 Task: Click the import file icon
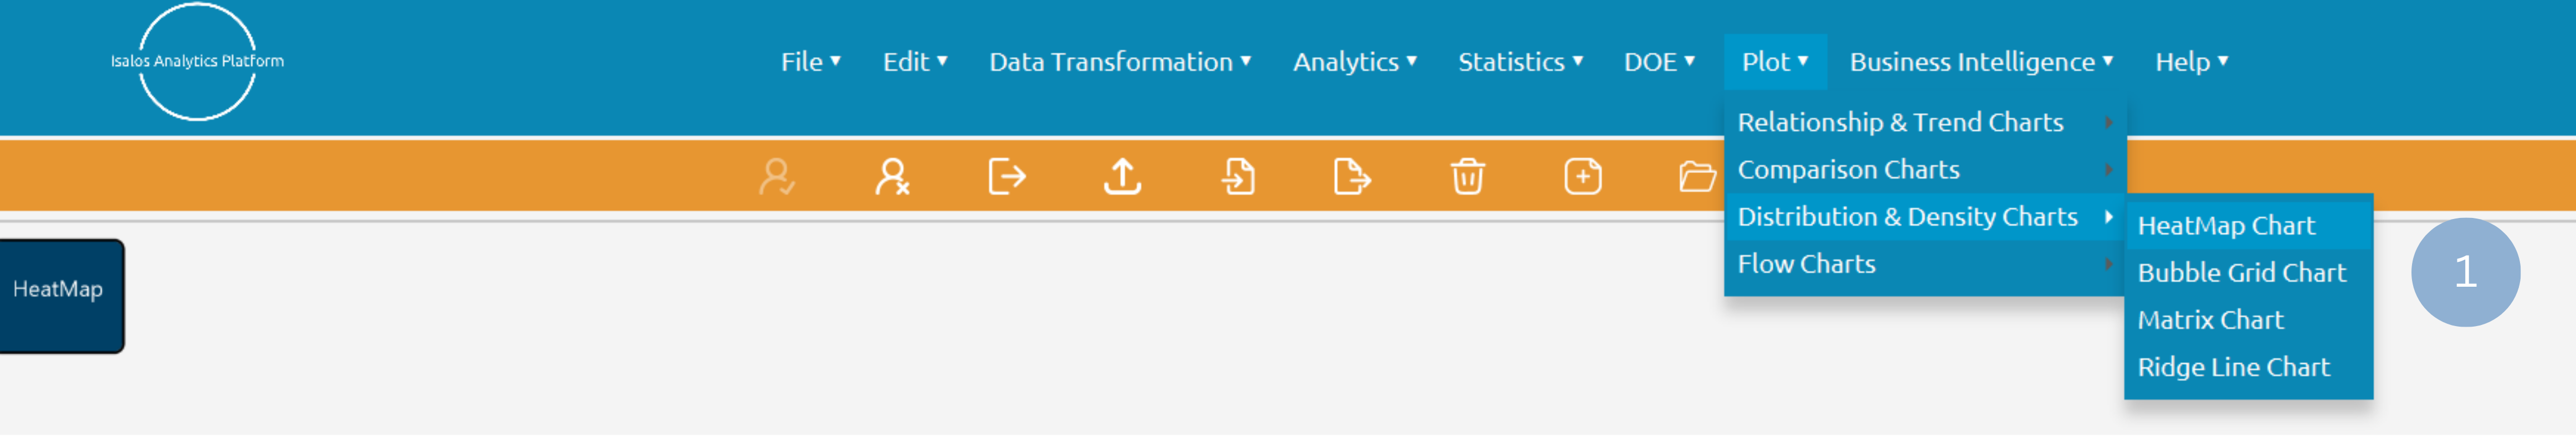coord(1238,177)
